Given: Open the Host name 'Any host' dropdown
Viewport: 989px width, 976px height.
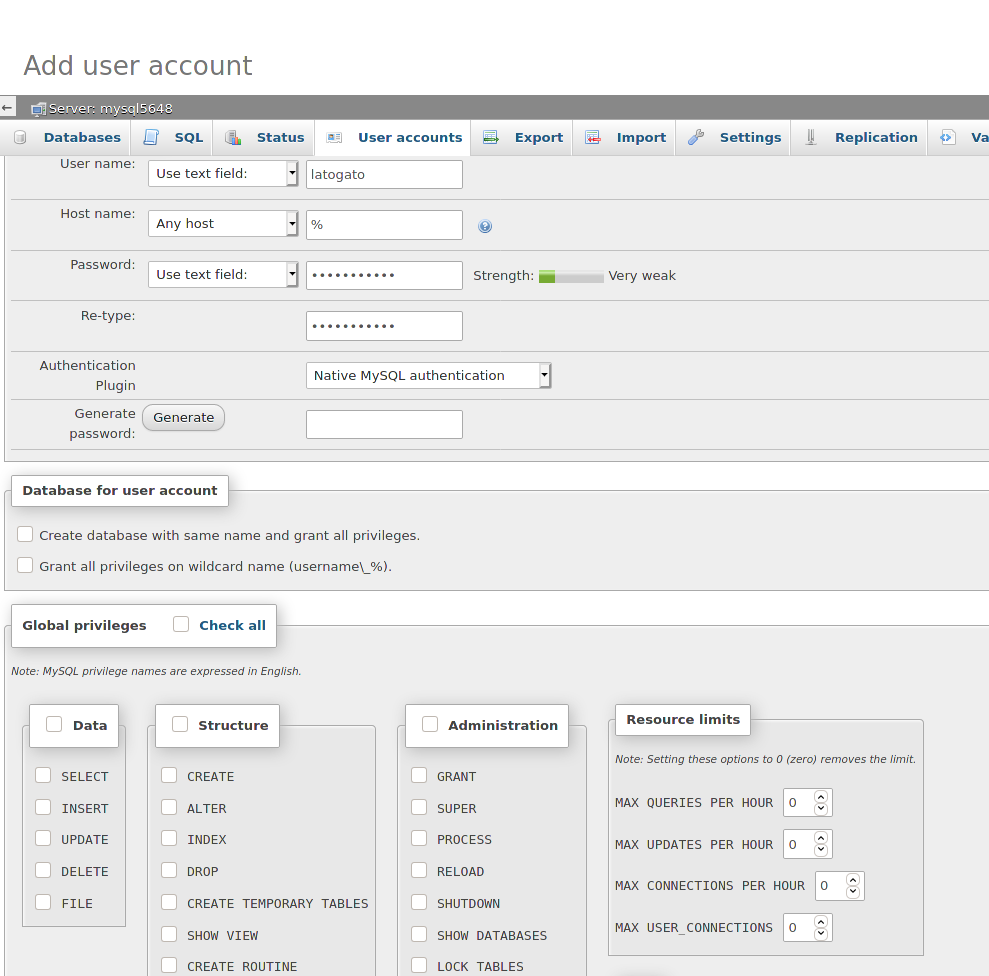Looking at the screenshot, I should tap(223, 224).
